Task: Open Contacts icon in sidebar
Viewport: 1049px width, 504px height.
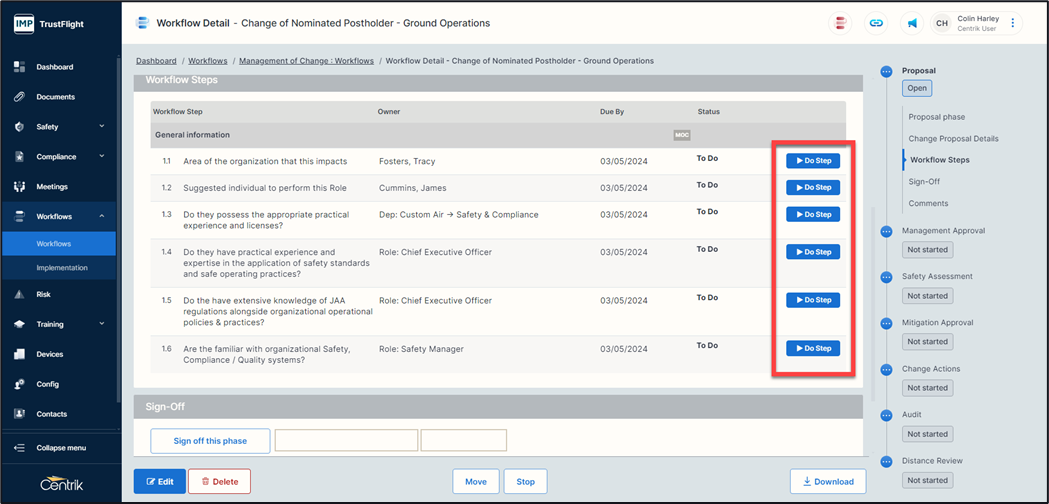Action: [19, 414]
